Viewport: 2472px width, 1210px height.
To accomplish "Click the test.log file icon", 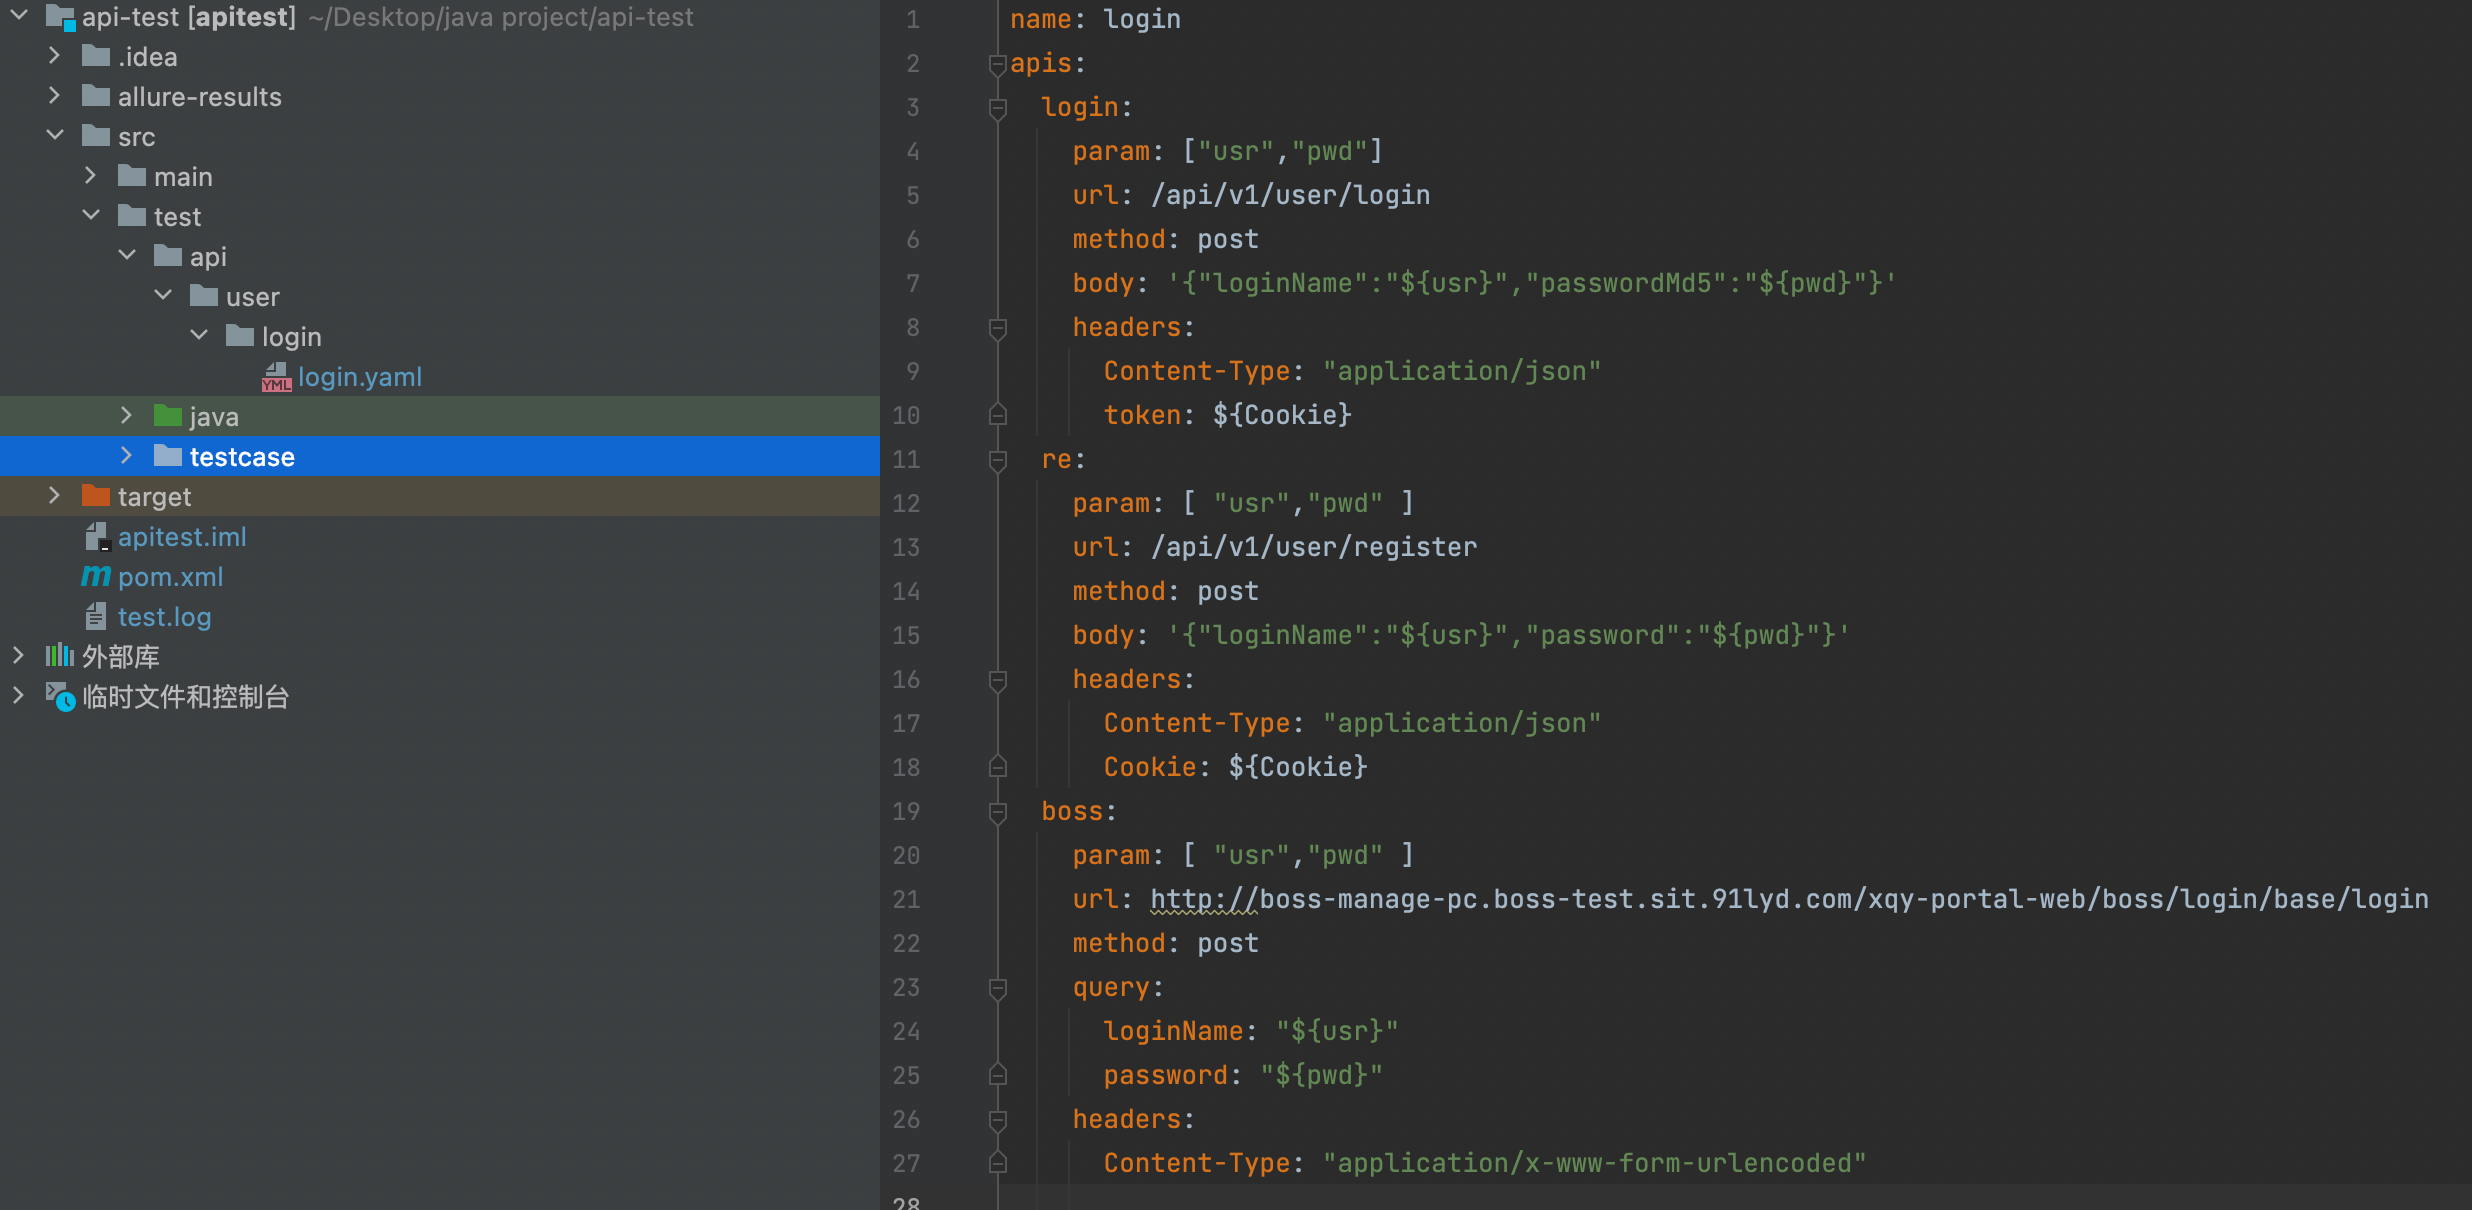I will point(96,617).
